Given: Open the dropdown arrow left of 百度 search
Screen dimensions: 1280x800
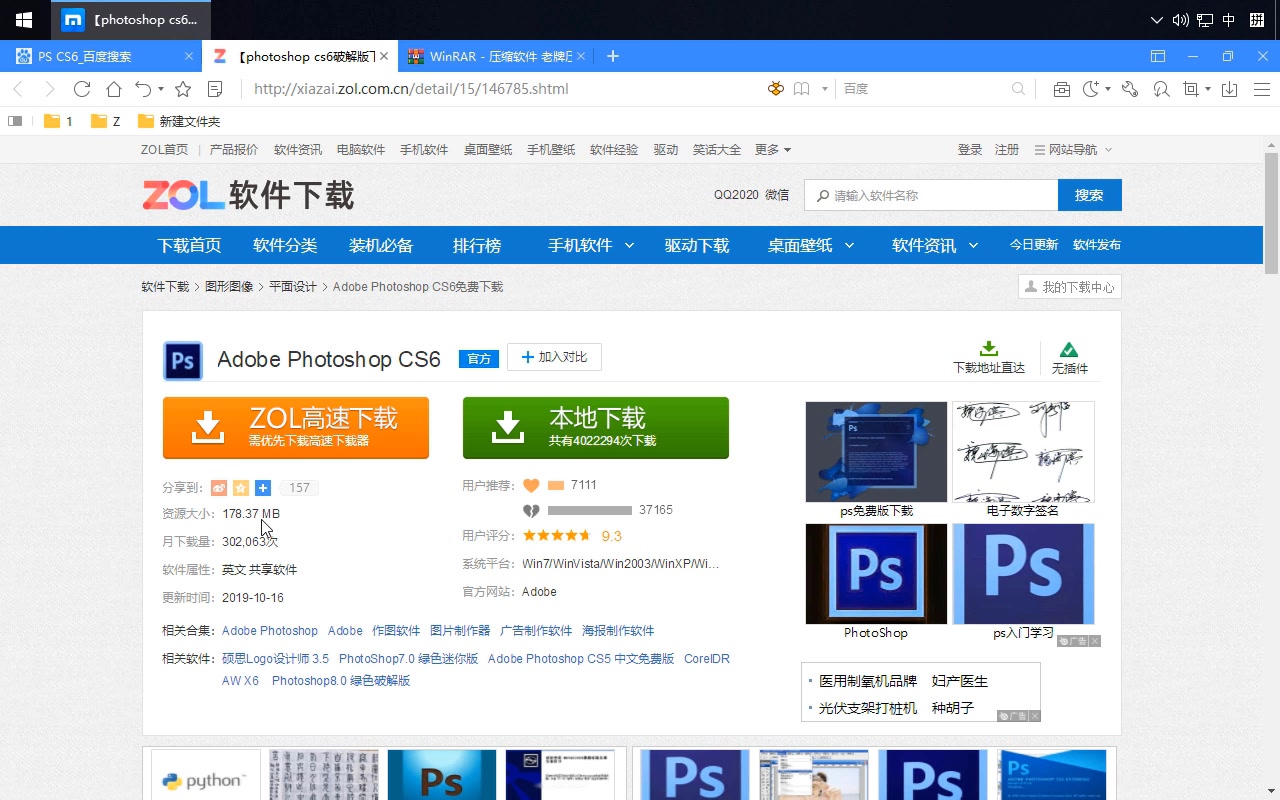Looking at the screenshot, I should (825, 89).
